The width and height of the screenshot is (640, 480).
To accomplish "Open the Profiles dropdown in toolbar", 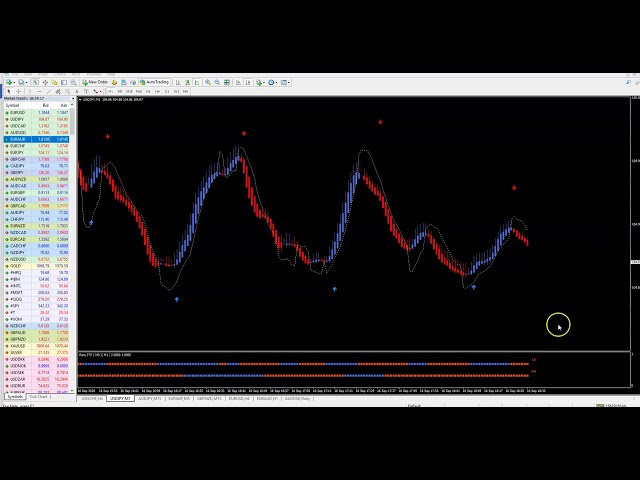I will tap(22, 82).
